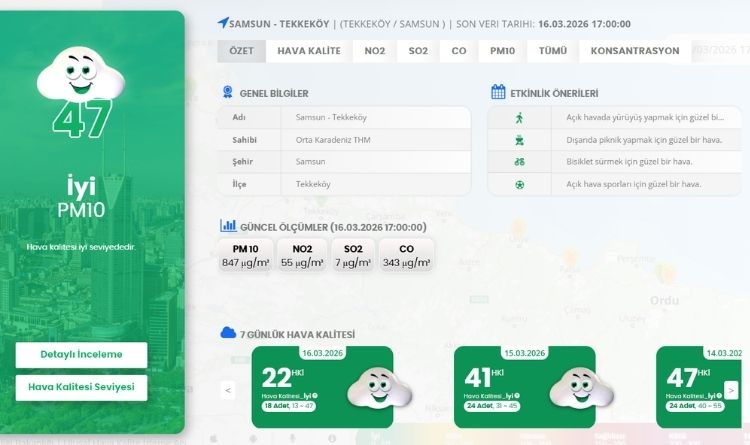Switch to the Tümü tab
This screenshot has width=750, height=445.
pos(553,51)
